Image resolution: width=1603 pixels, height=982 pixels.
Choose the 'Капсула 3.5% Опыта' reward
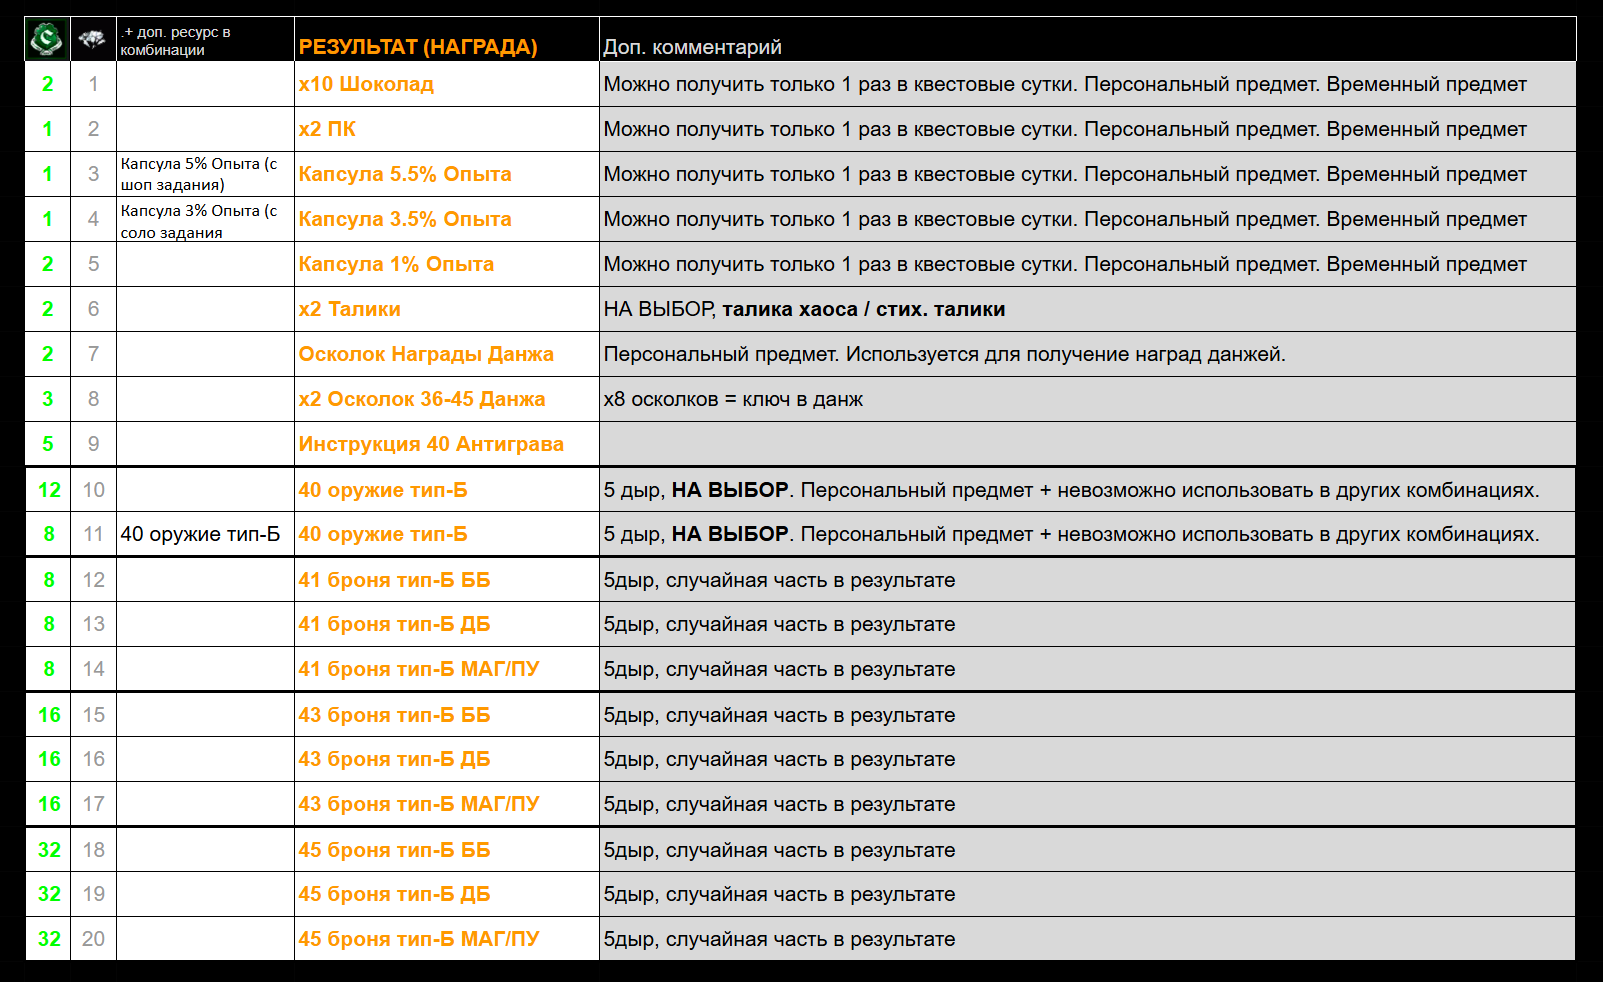tap(405, 219)
